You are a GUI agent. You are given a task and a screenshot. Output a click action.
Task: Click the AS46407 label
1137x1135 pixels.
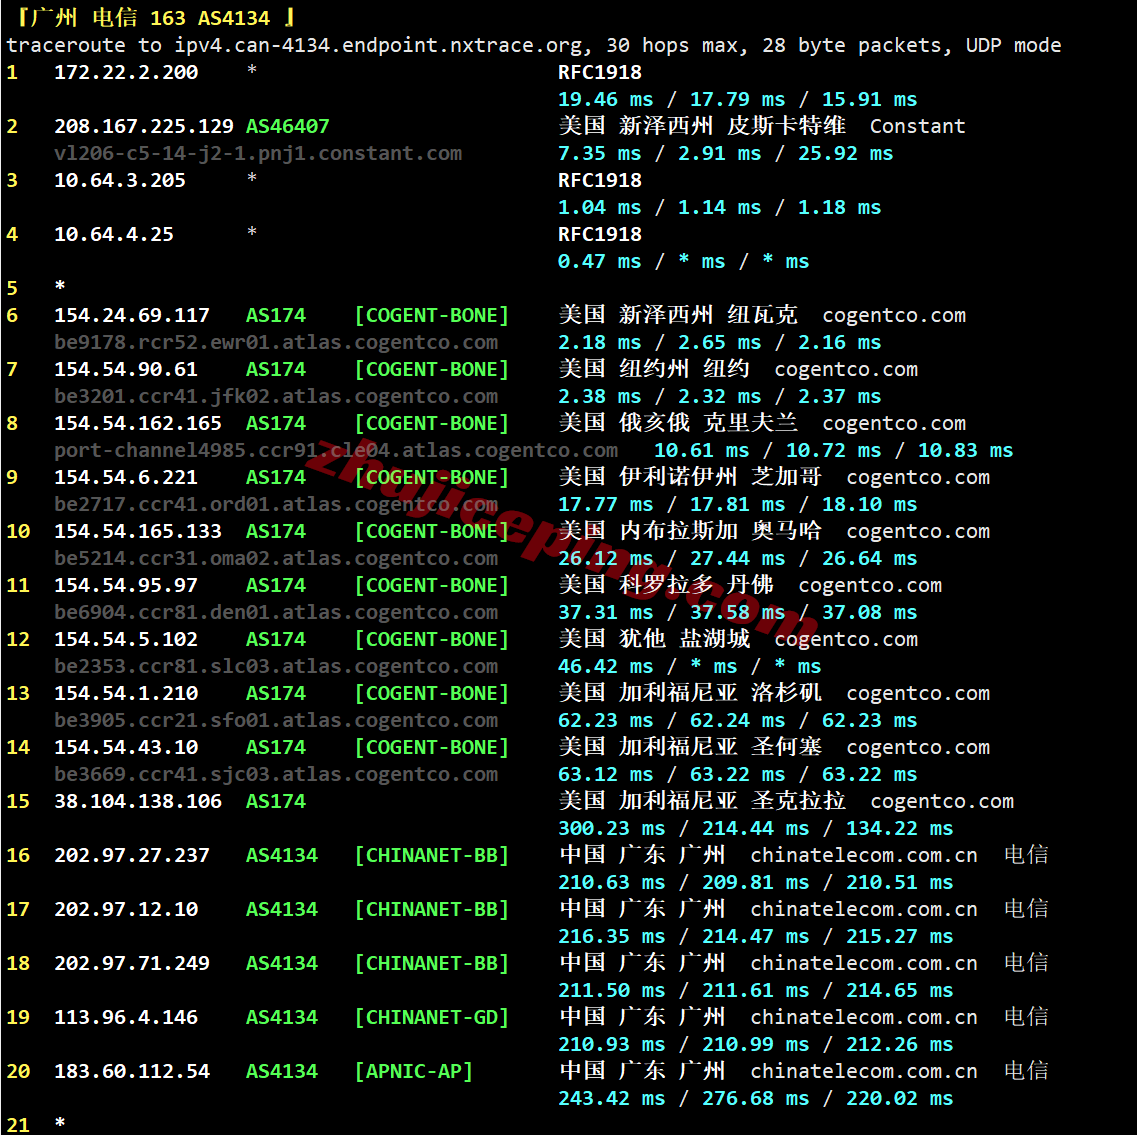(287, 126)
